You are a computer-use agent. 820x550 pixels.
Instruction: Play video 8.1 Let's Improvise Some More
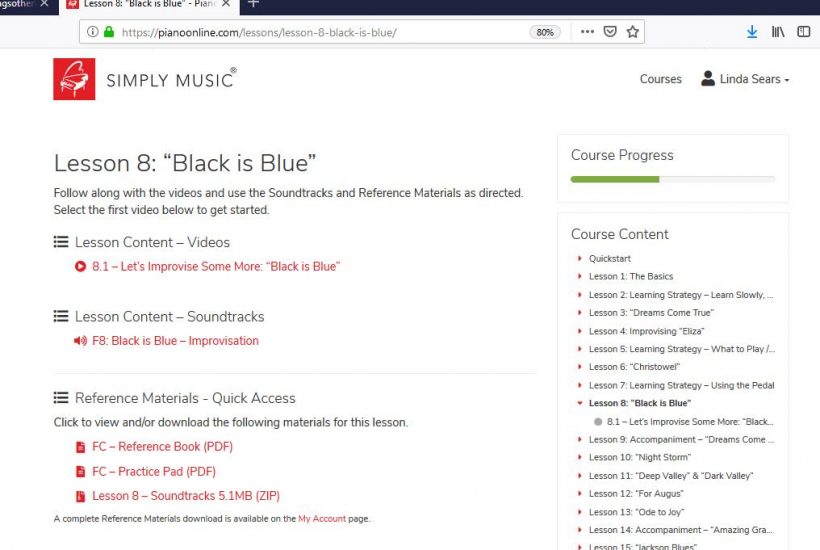coord(215,267)
